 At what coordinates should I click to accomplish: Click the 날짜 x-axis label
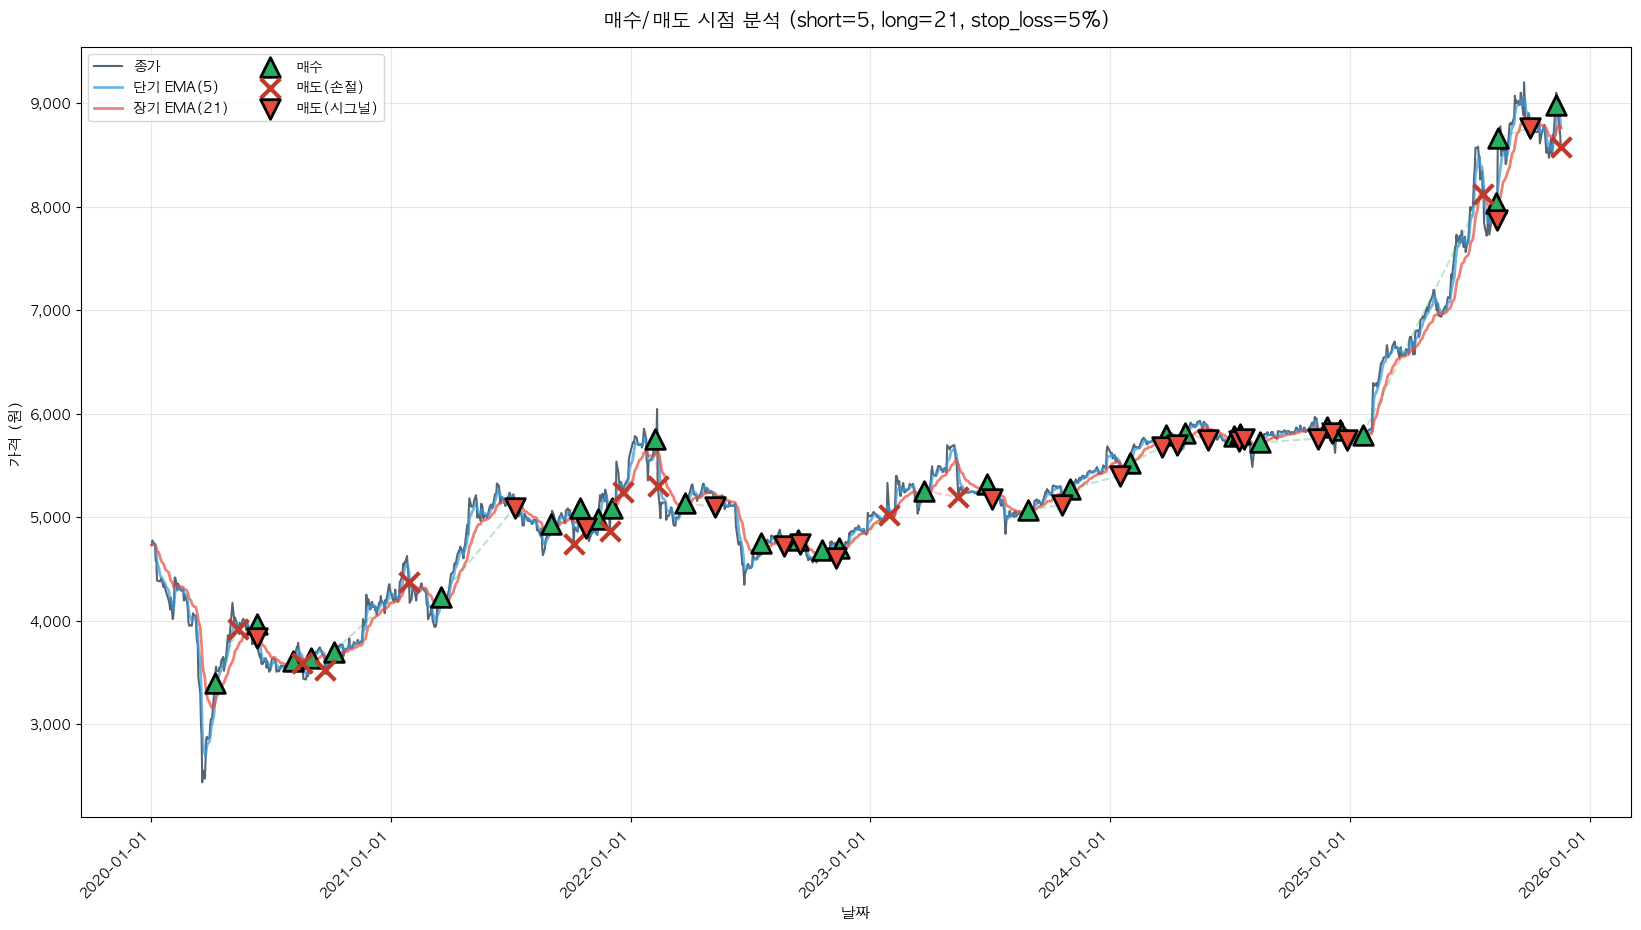point(856,912)
